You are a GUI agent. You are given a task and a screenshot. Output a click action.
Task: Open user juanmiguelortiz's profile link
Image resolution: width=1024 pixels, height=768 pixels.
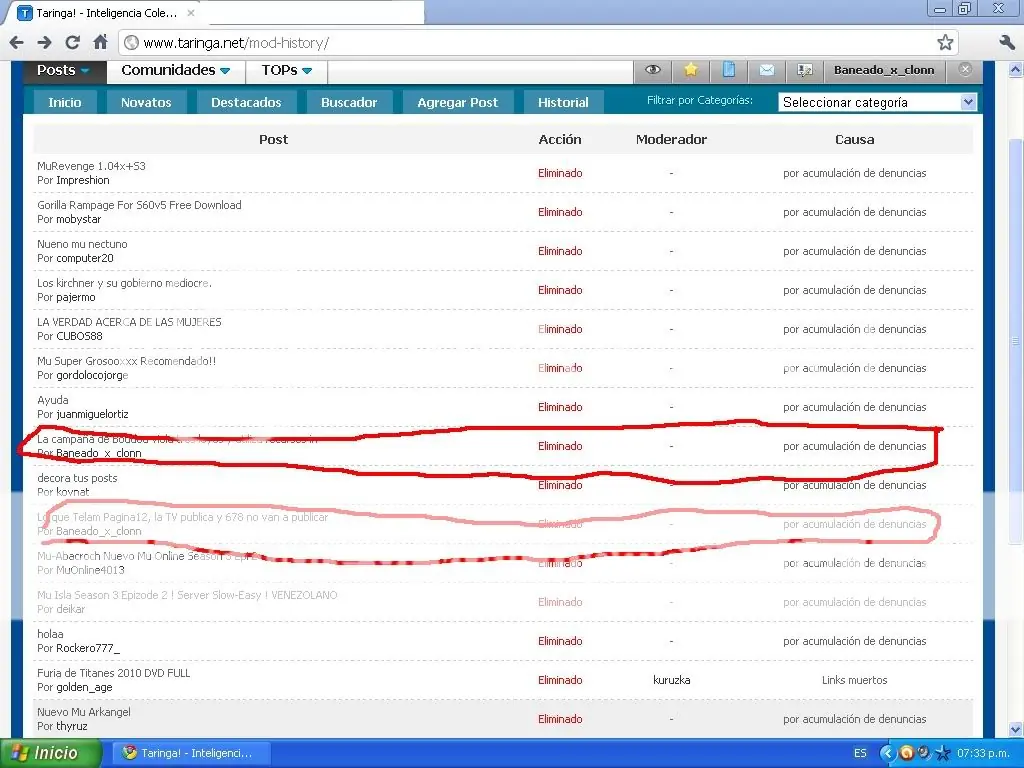[x=92, y=415]
